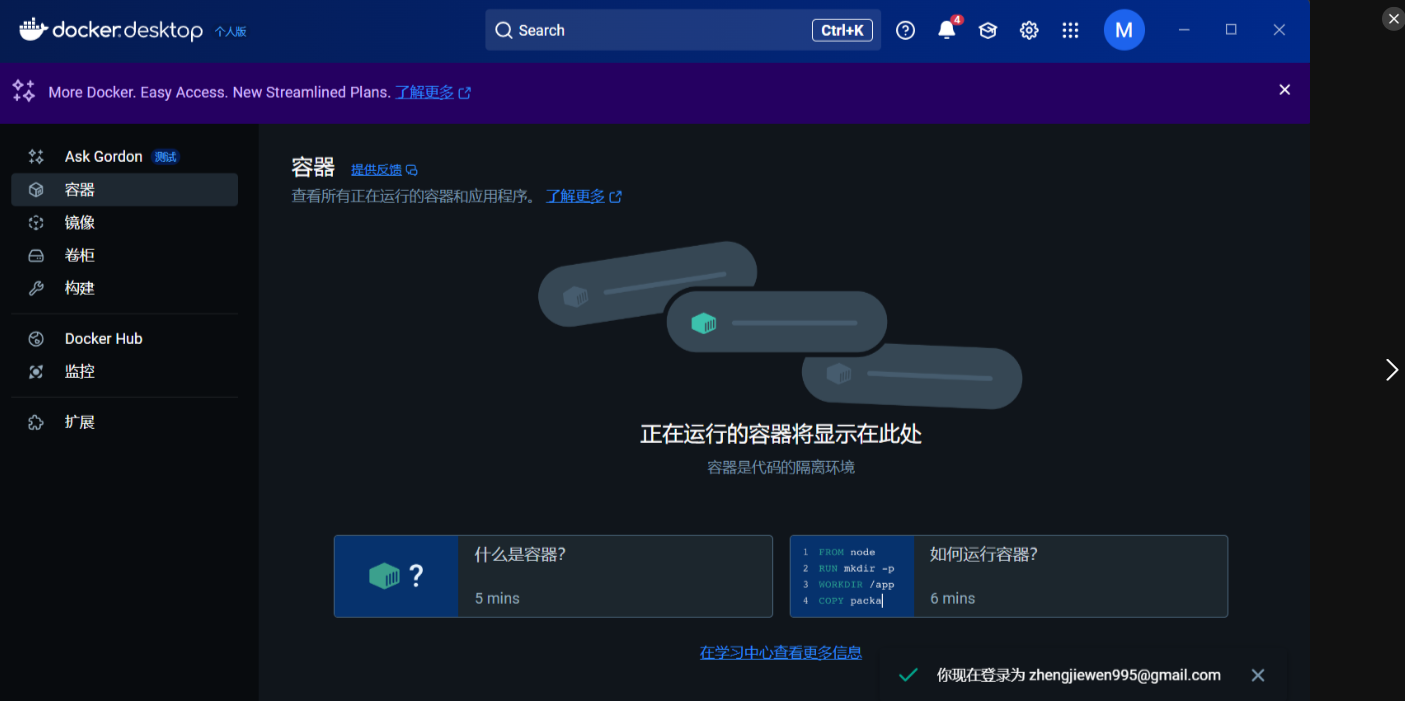Viewport: 1405px width, 701px height.
Task: Open the banner's 了解更多 link
Action: point(433,92)
